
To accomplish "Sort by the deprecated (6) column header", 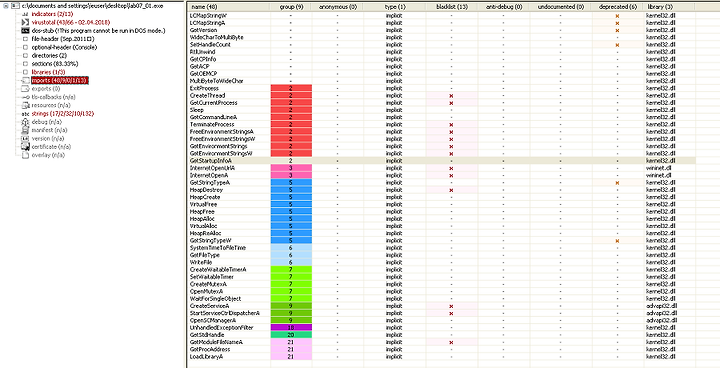I will click(617, 7).
